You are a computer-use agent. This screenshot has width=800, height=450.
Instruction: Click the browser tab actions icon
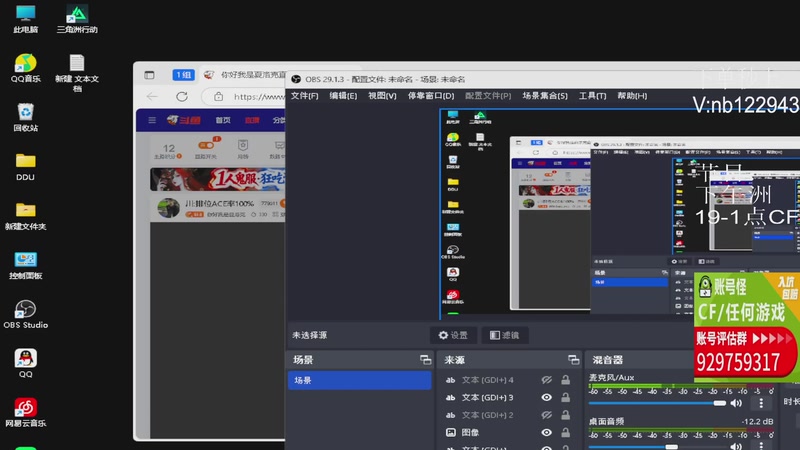pyautogui.click(x=149, y=75)
